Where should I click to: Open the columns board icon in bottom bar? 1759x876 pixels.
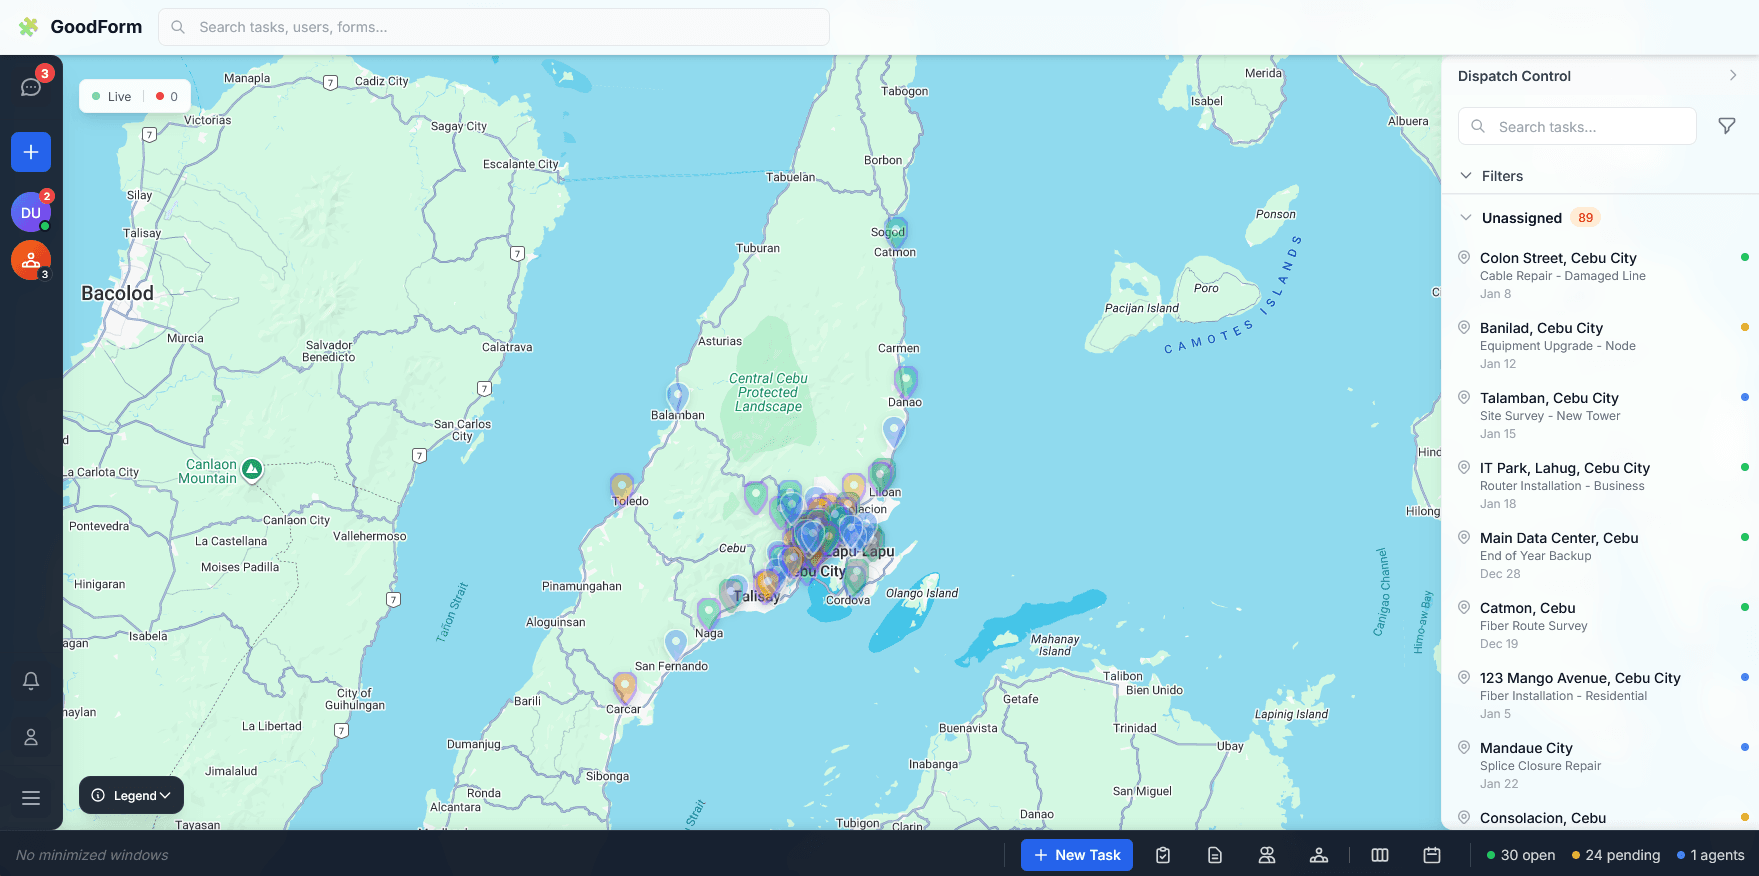[1380, 855]
